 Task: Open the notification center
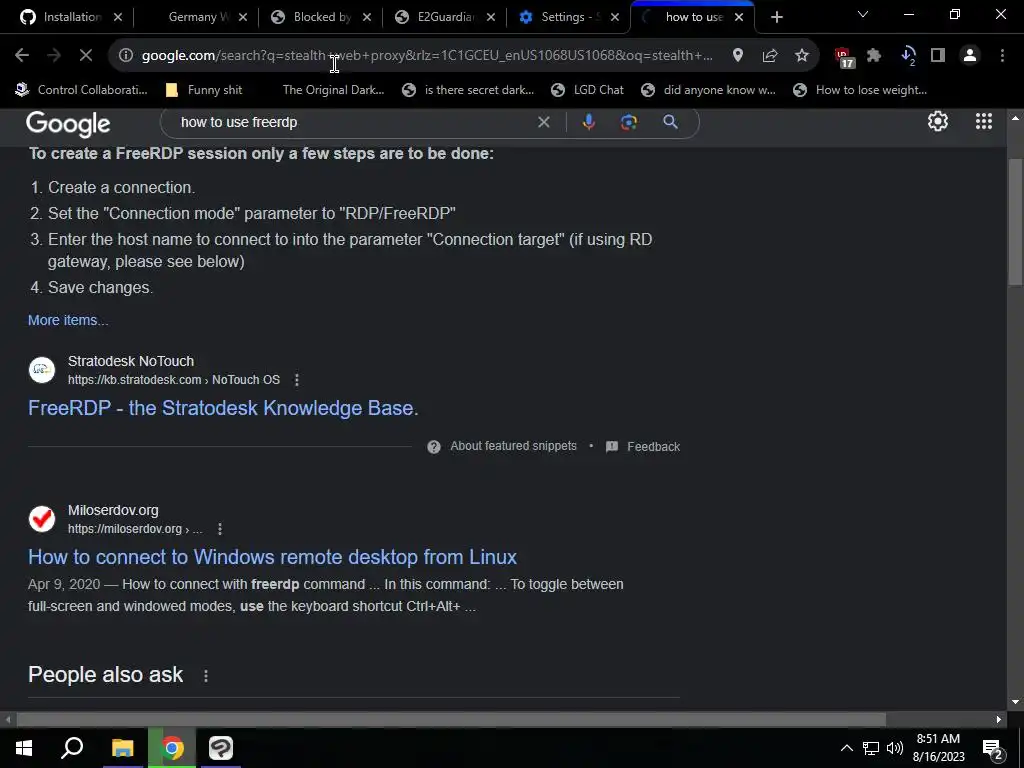[x=993, y=748]
